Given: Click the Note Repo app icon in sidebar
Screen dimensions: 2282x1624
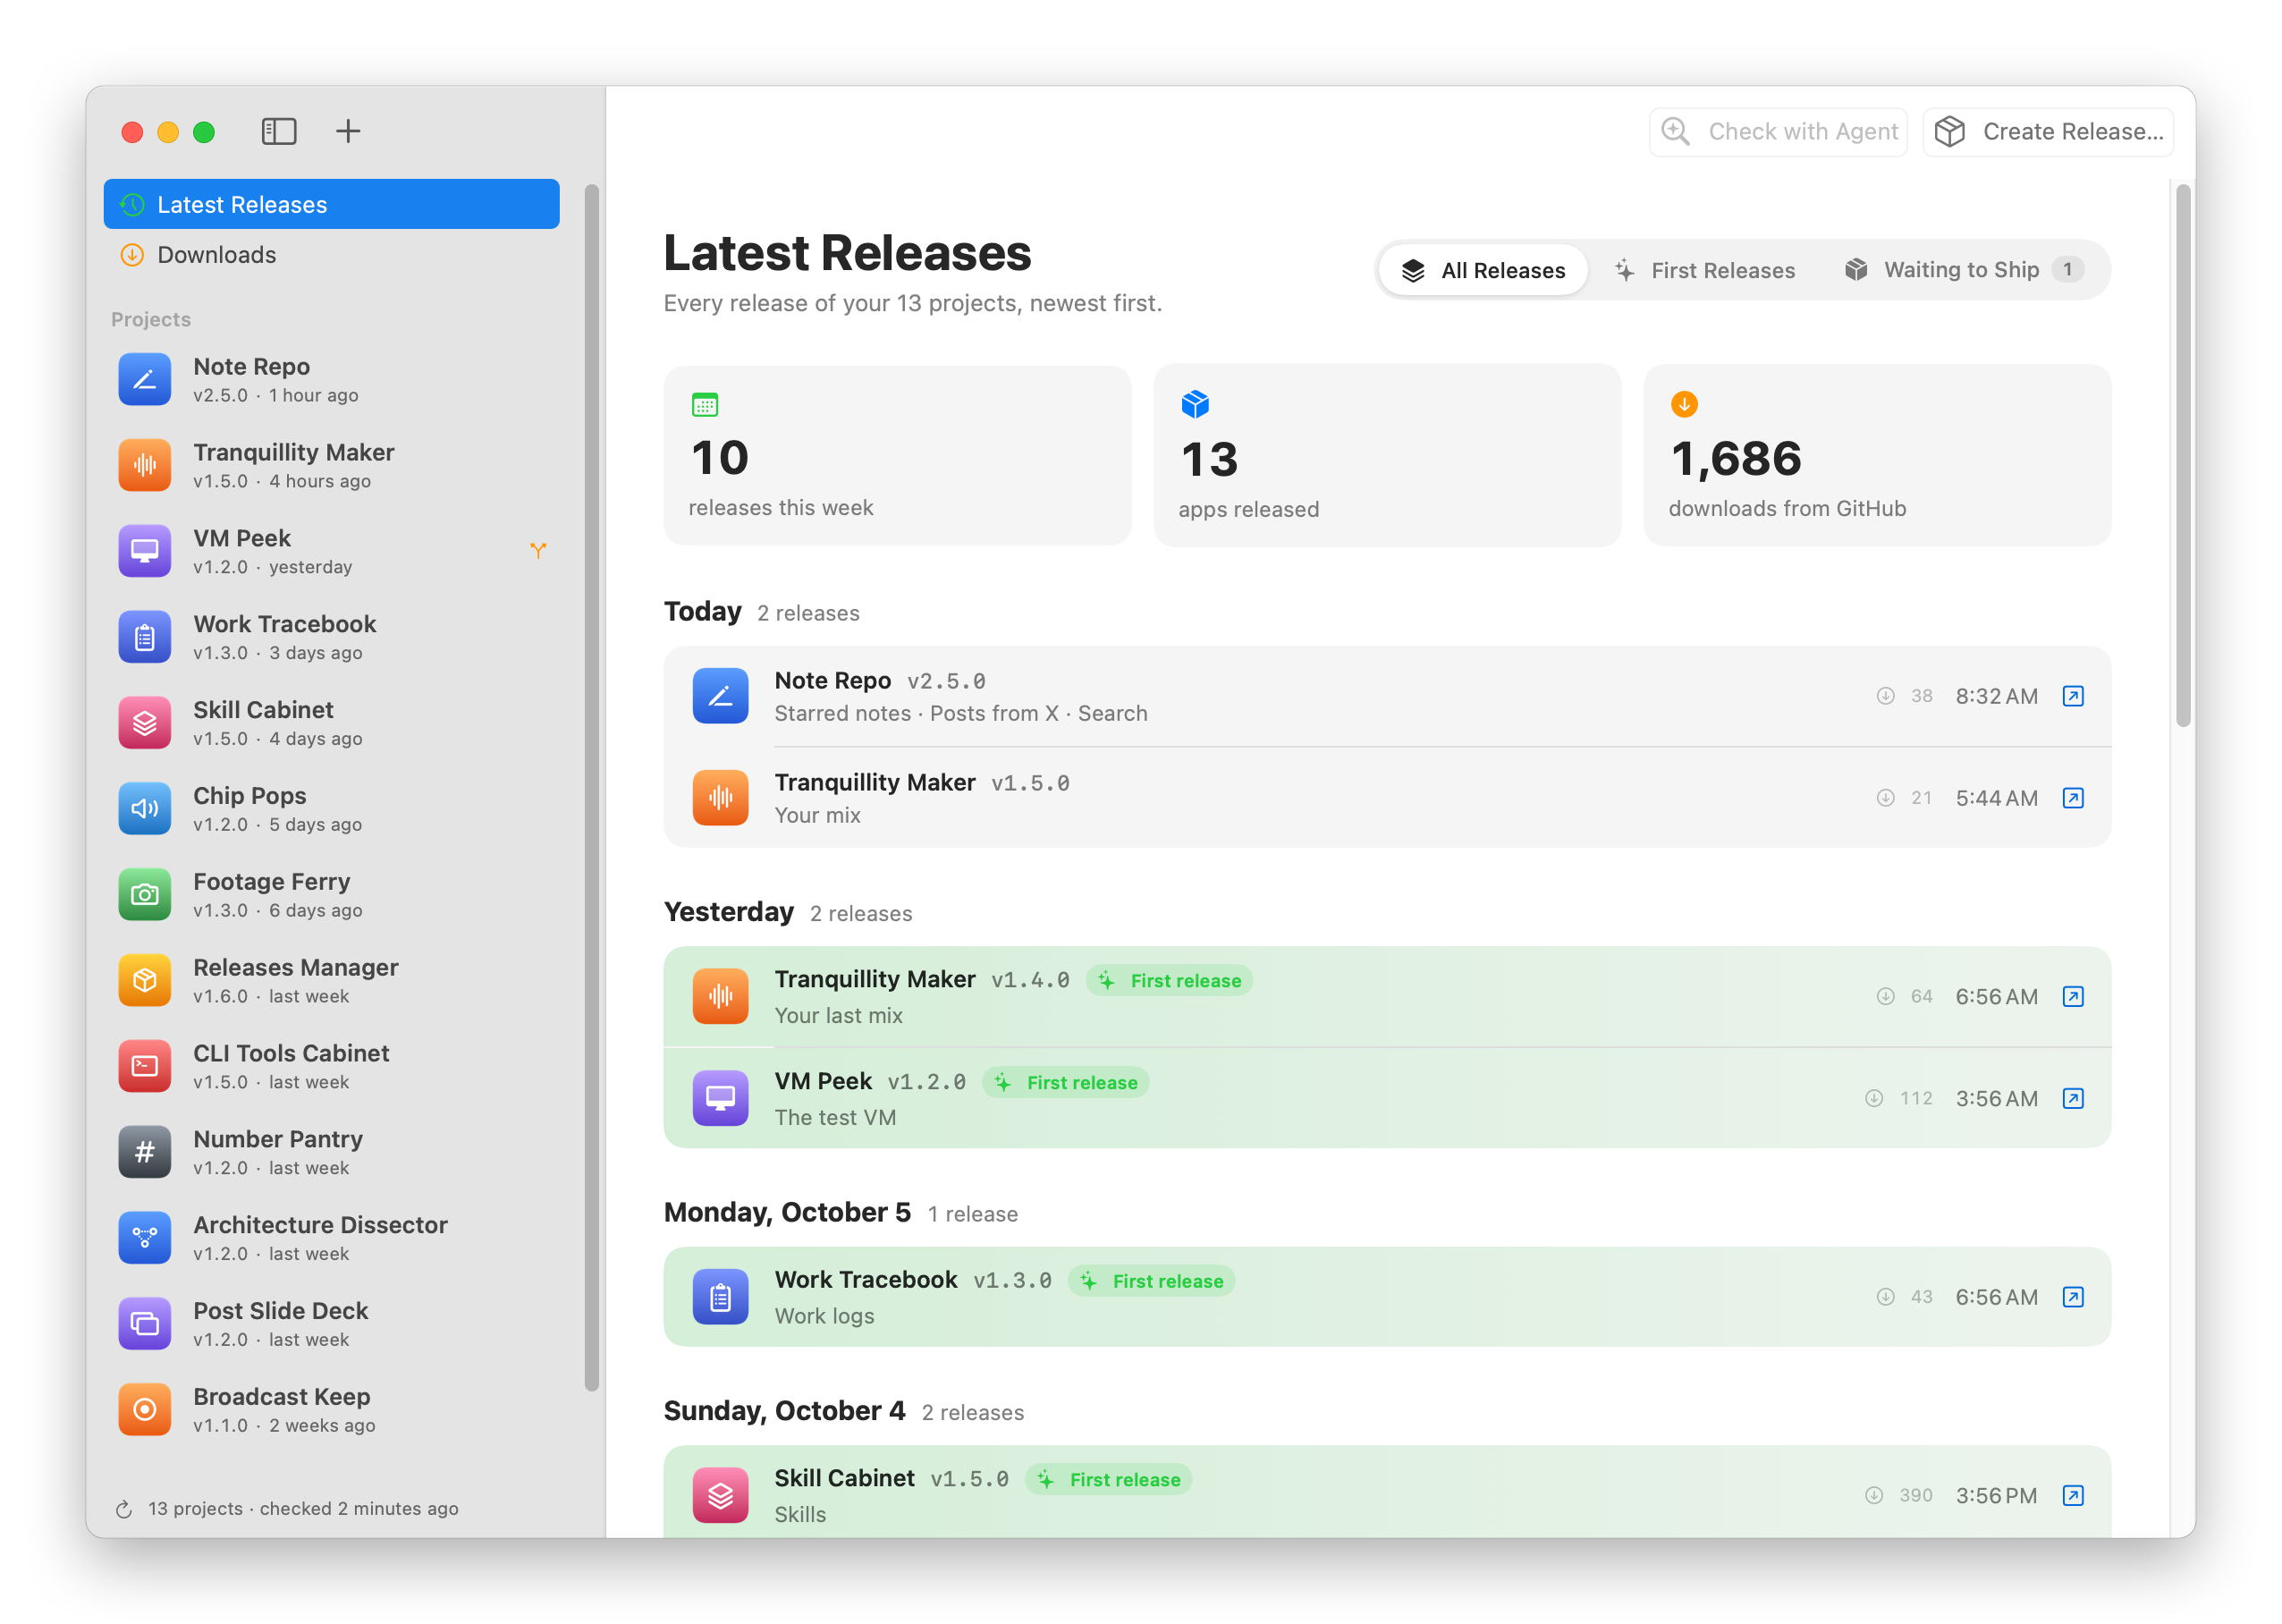Looking at the screenshot, I should (x=145, y=380).
